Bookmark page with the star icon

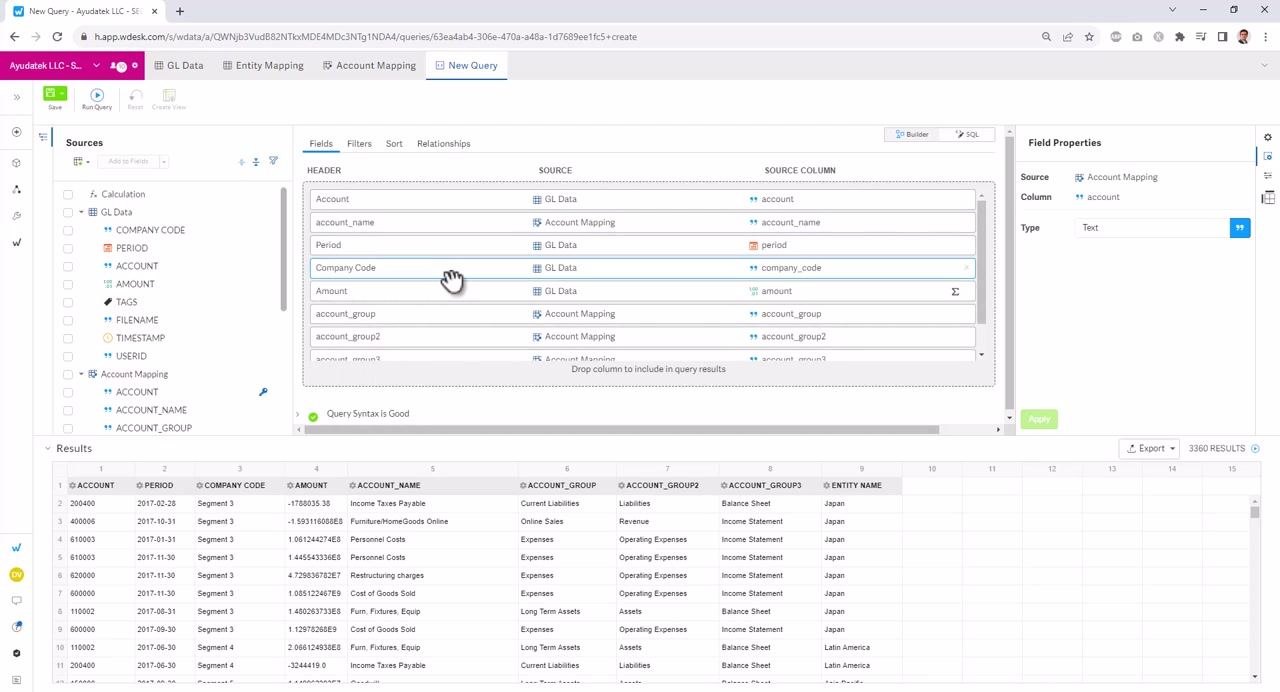tap(1089, 37)
